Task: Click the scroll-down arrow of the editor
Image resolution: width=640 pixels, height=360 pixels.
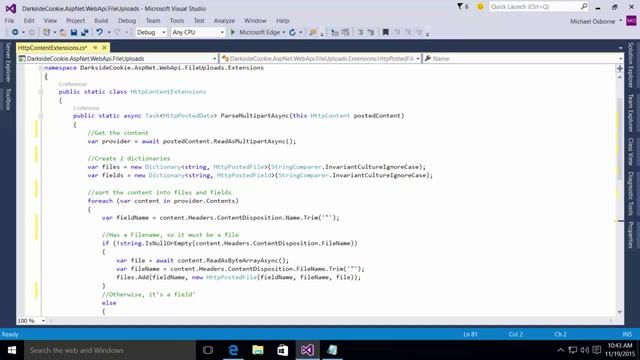Action: [x=620, y=312]
